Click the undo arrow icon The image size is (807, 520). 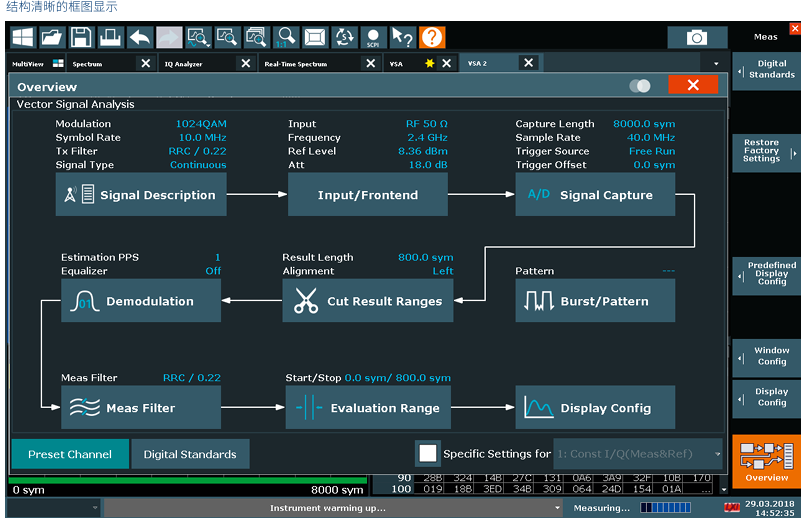point(139,37)
